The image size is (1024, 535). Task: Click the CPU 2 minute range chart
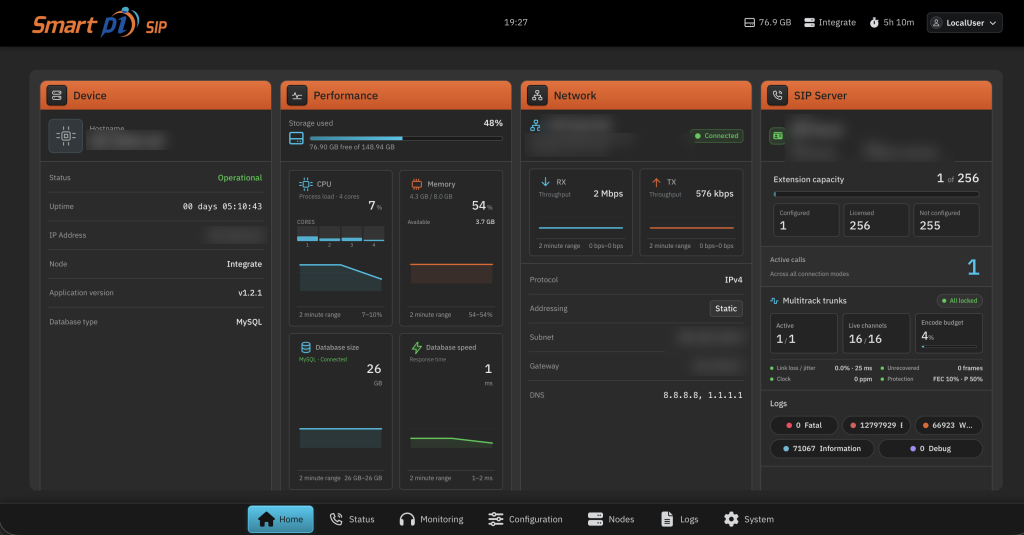click(340, 278)
